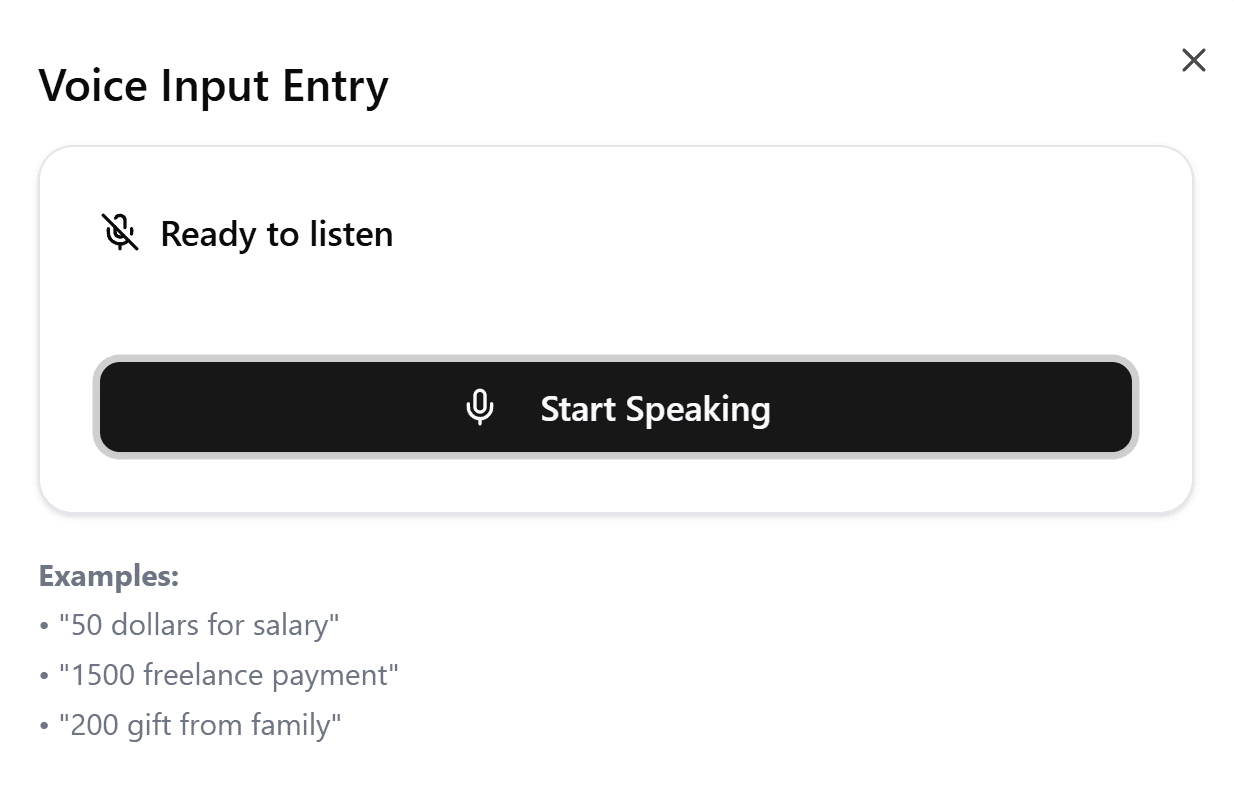Click the word 'Voice' in the title

click(94, 86)
